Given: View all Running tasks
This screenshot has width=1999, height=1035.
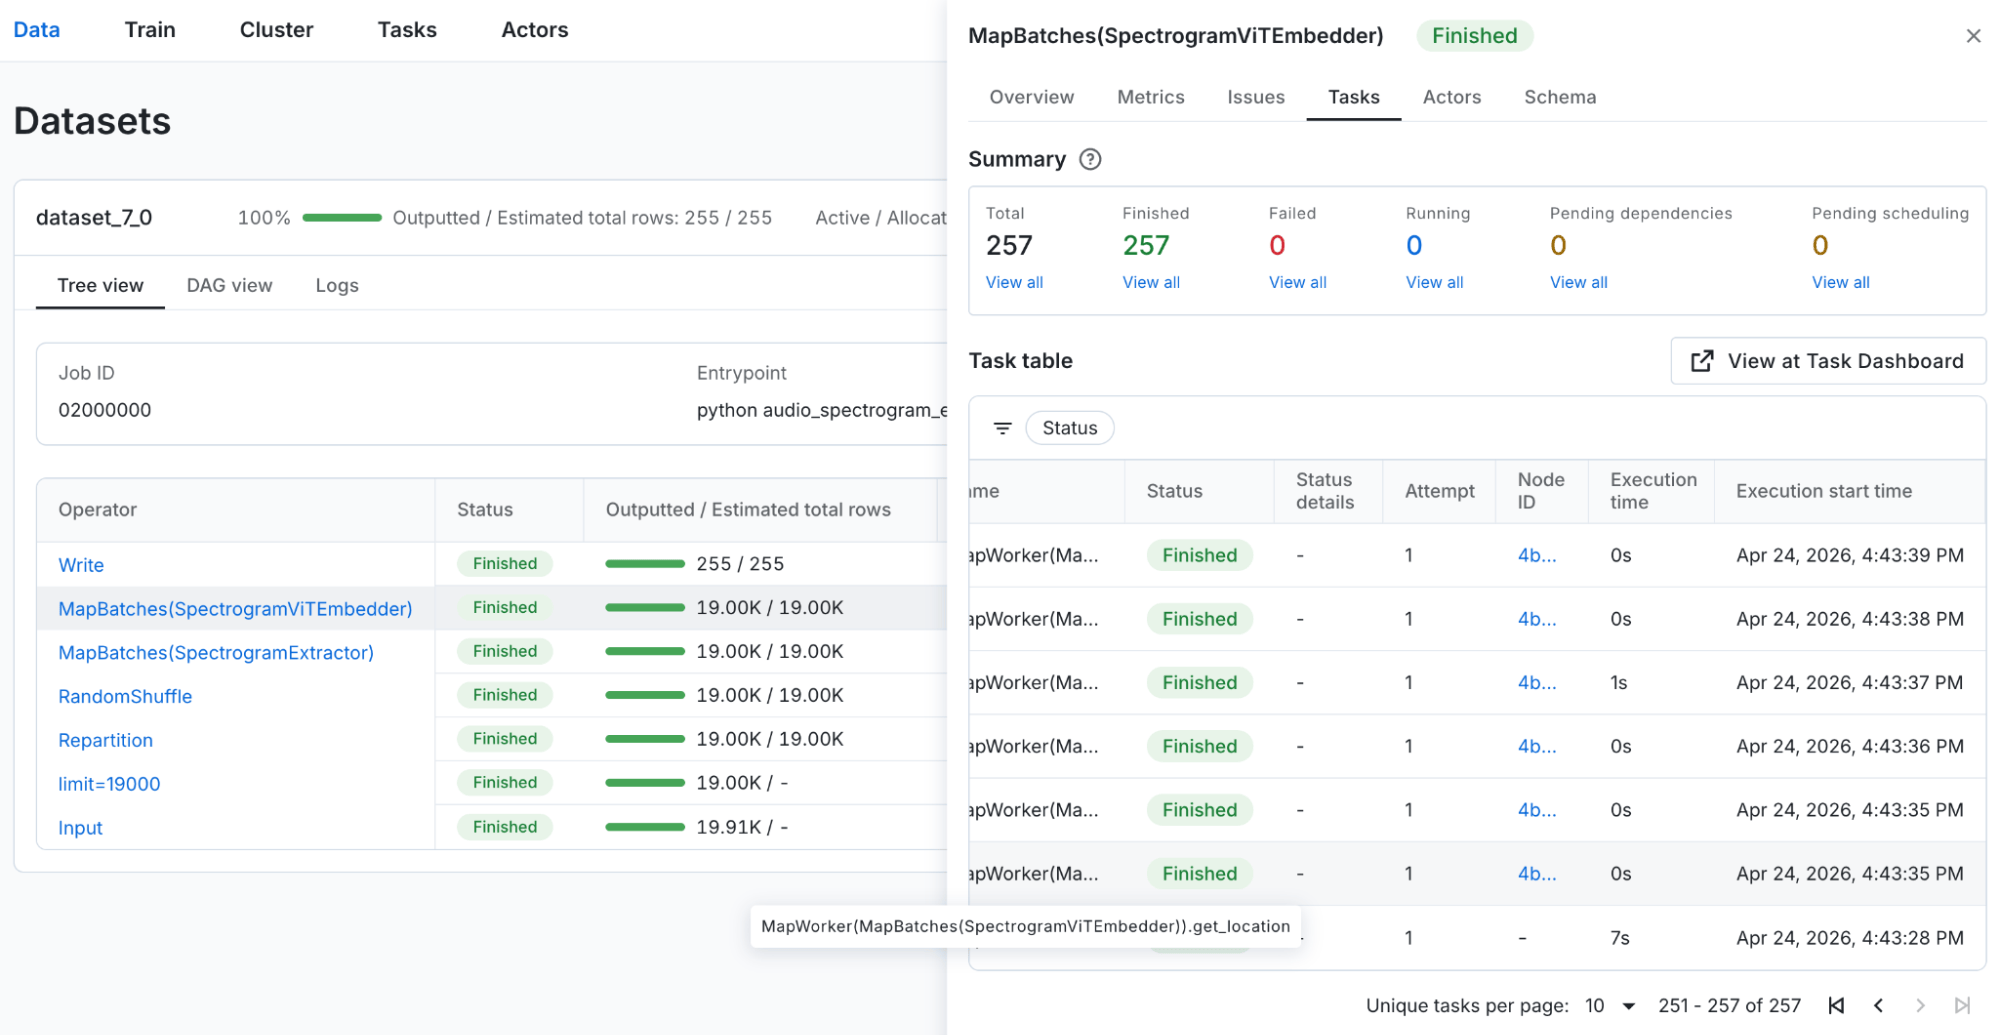Looking at the screenshot, I should [1434, 283].
